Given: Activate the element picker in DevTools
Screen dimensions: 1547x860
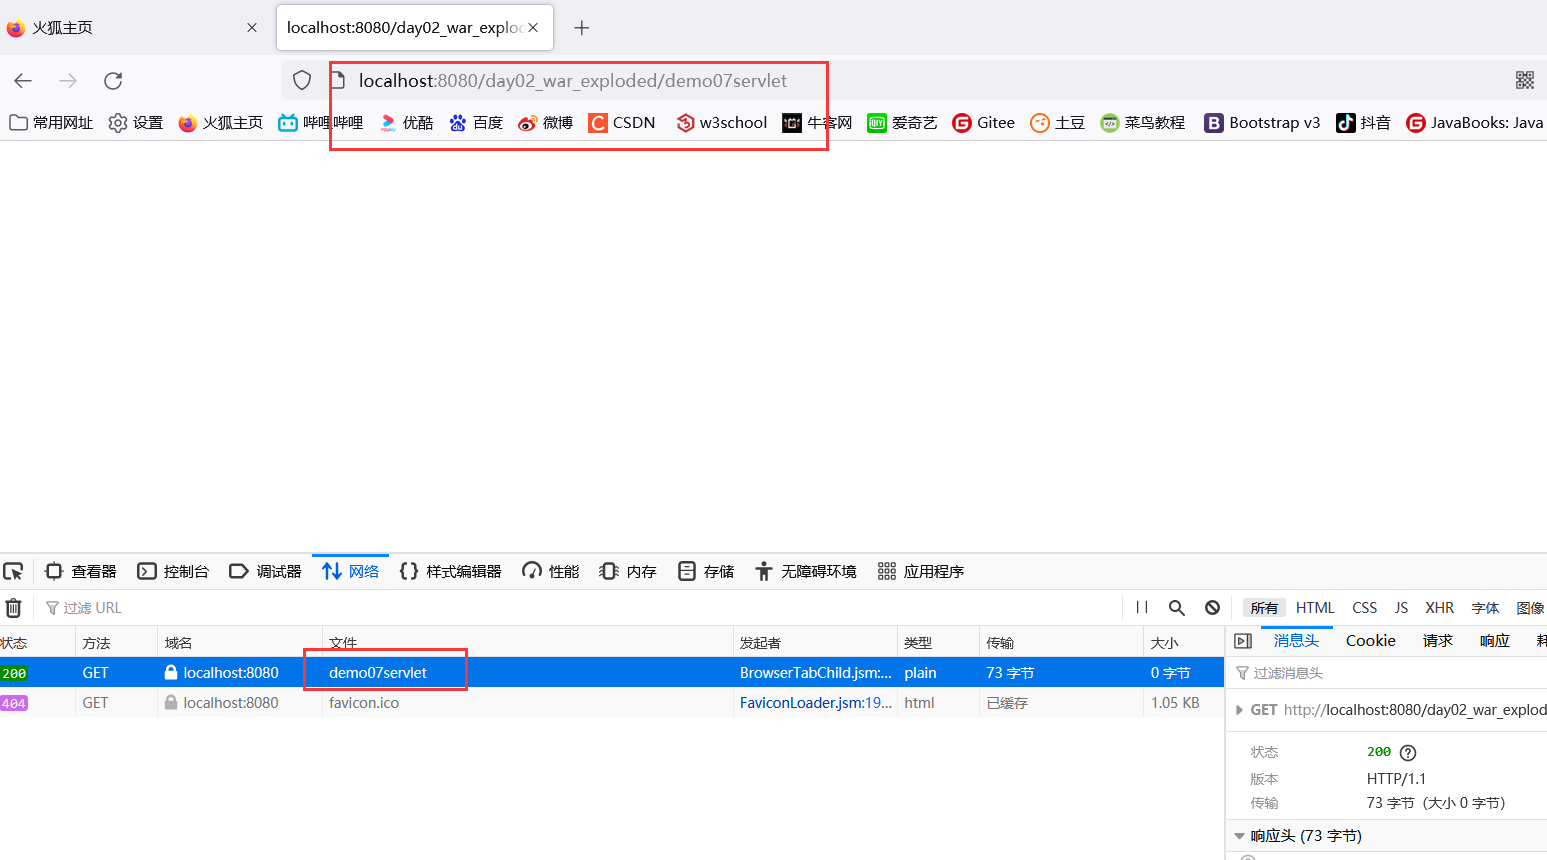Looking at the screenshot, I should pyautogui.click(x=13, y=570).
